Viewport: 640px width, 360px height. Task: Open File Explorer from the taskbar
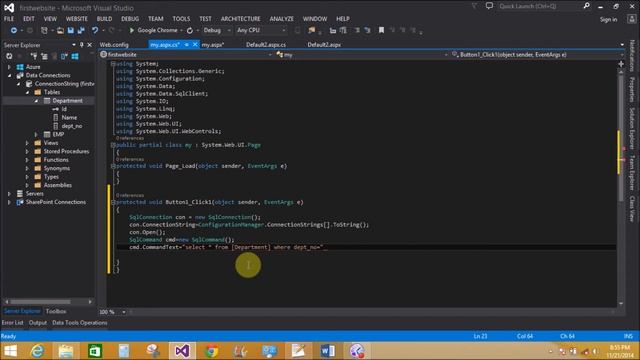[66, 351]
